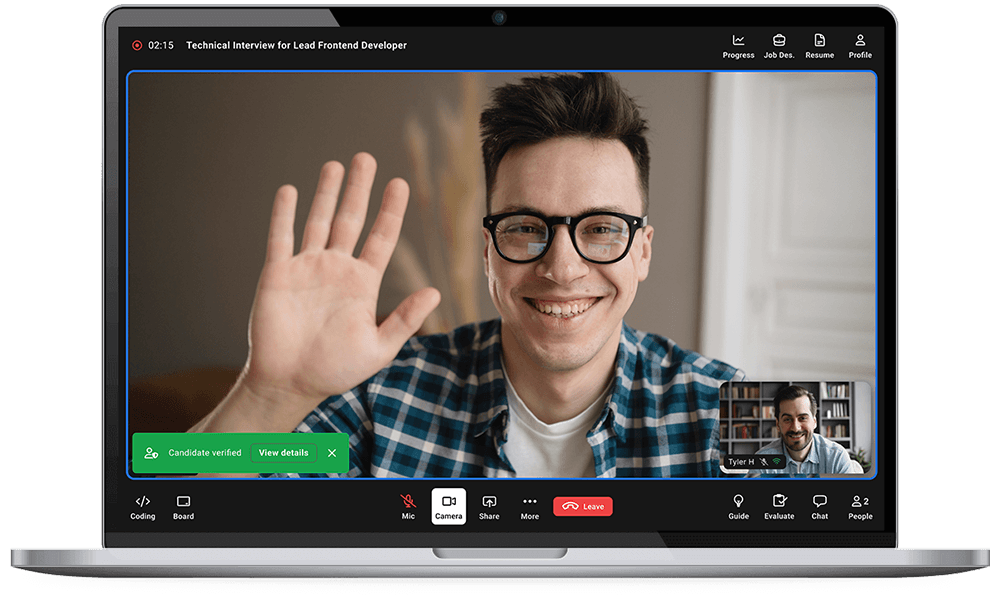Open the interview Guide
The height and width of the screenshot is (595, 1000).
point(739,507)
